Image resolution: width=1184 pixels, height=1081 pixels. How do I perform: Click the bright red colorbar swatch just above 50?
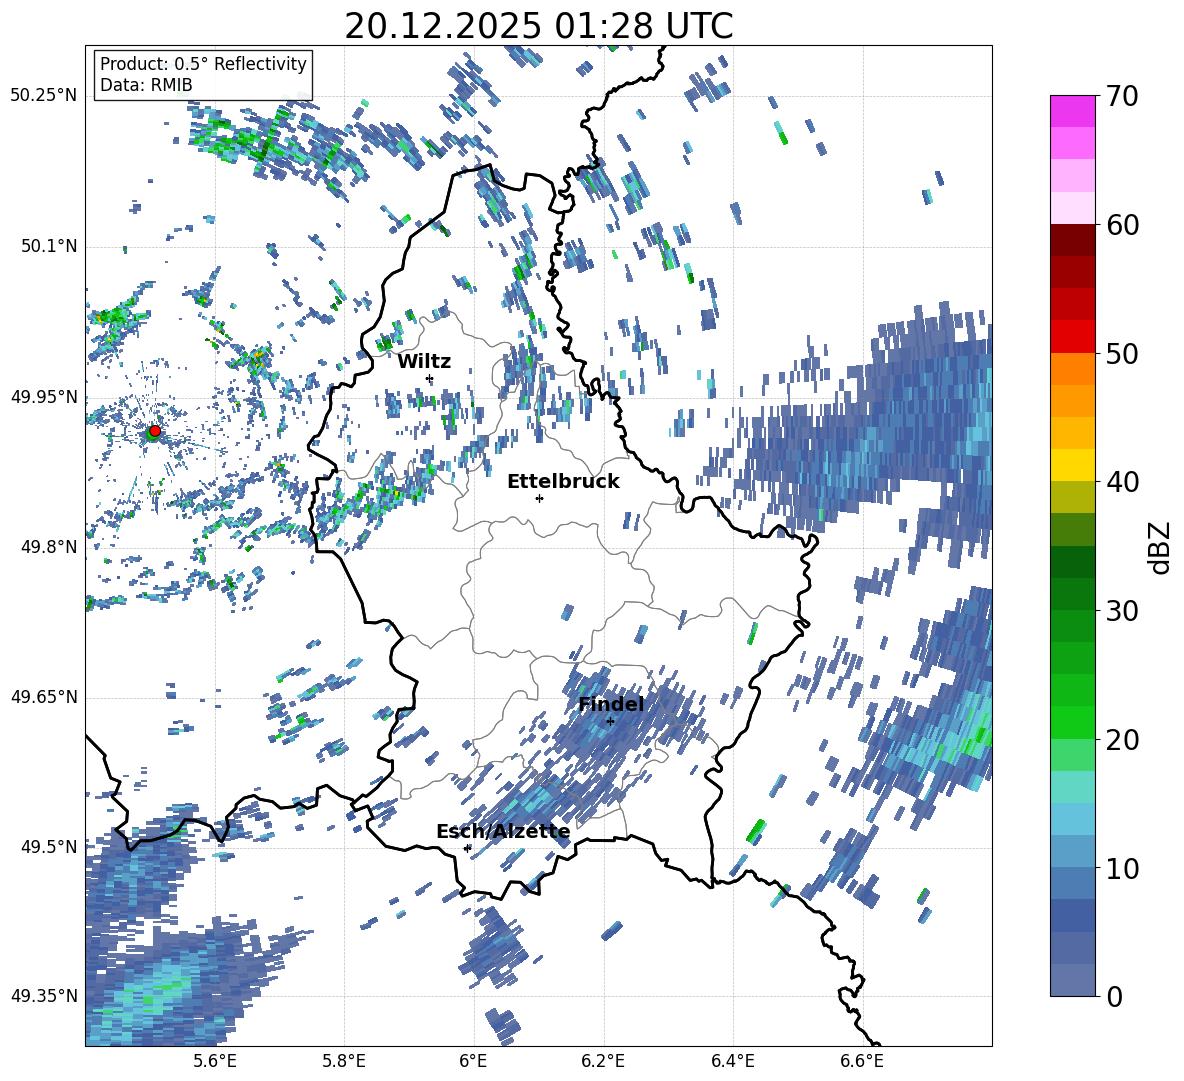[1073, 337]
